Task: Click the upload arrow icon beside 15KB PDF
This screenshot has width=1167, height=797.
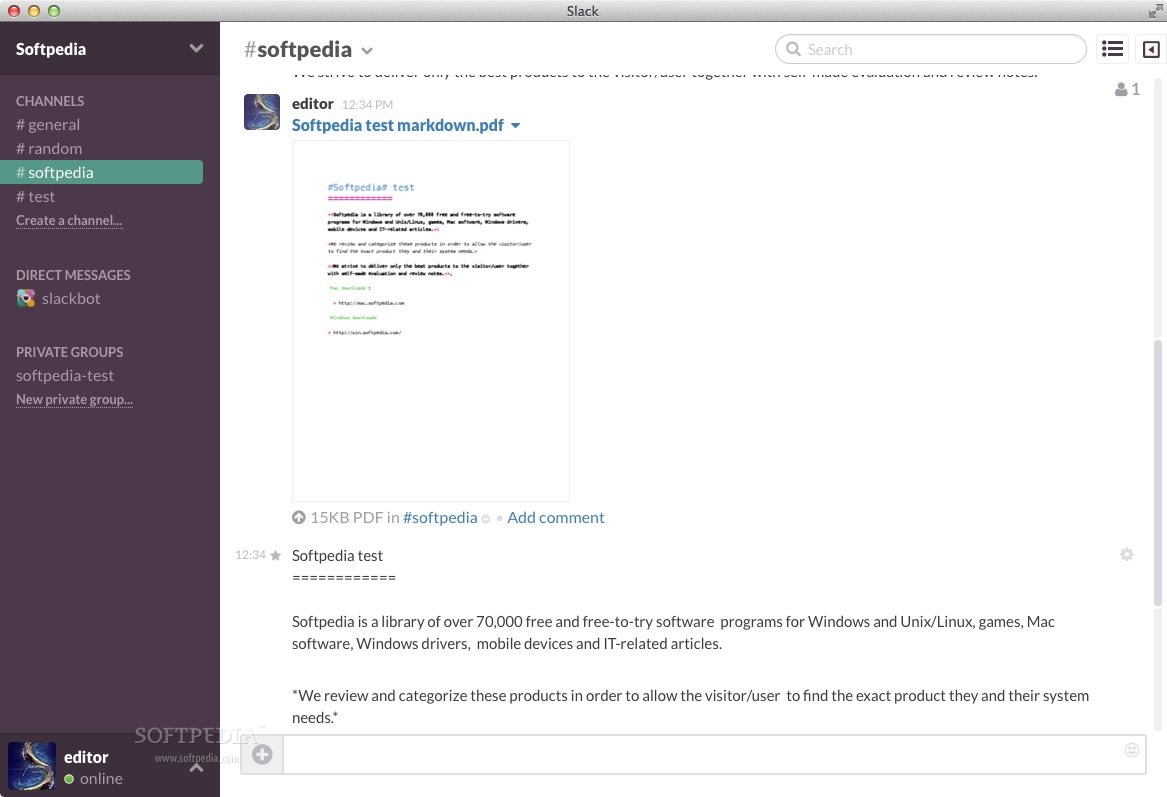Action: (x=298, y=517)
